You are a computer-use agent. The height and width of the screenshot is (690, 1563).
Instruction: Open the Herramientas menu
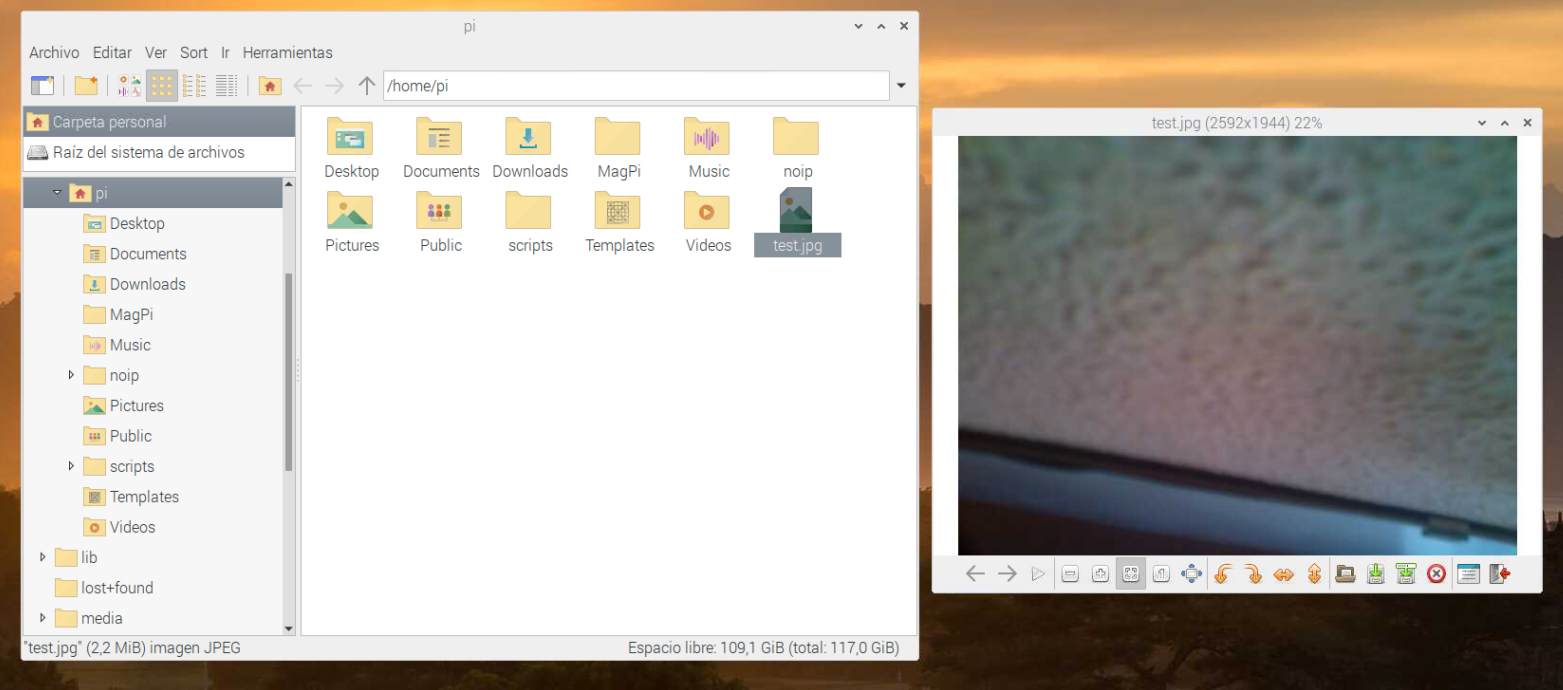[287, 53]
